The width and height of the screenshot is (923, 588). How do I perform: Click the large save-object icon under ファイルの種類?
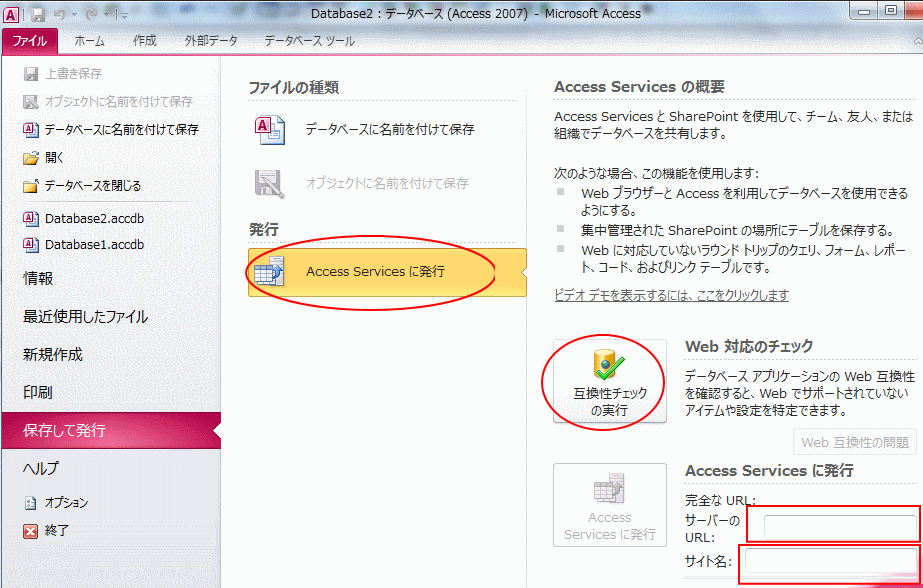tap(270, 184)
